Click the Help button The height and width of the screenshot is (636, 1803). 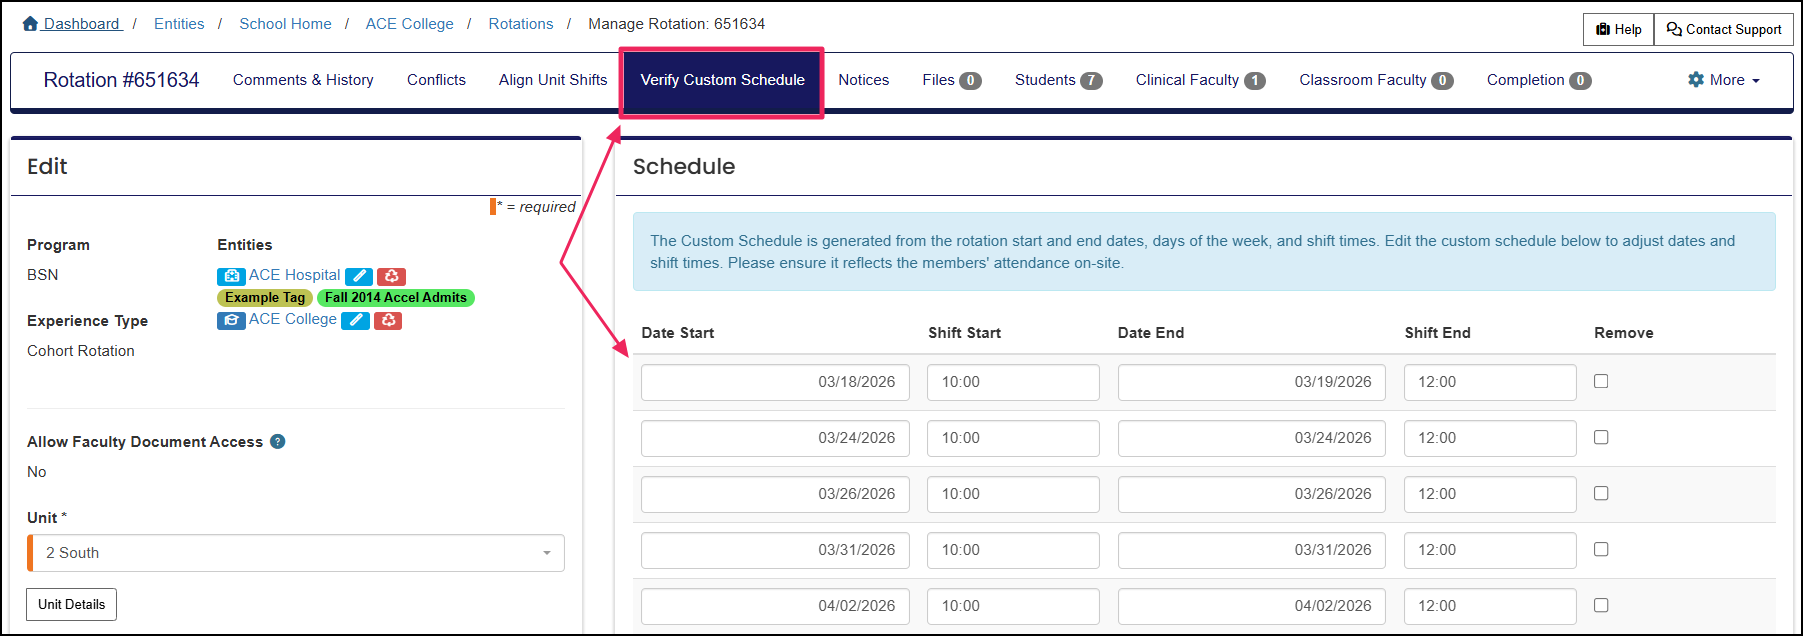click(1618, 29)
